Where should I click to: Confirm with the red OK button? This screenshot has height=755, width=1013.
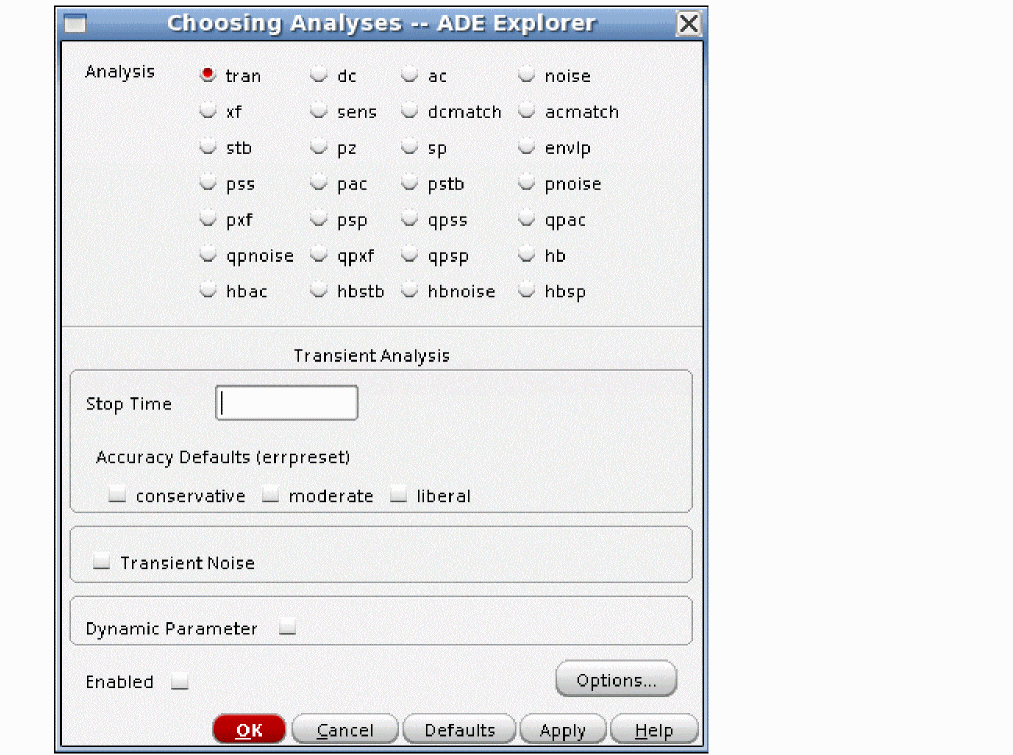coord(249,730)
